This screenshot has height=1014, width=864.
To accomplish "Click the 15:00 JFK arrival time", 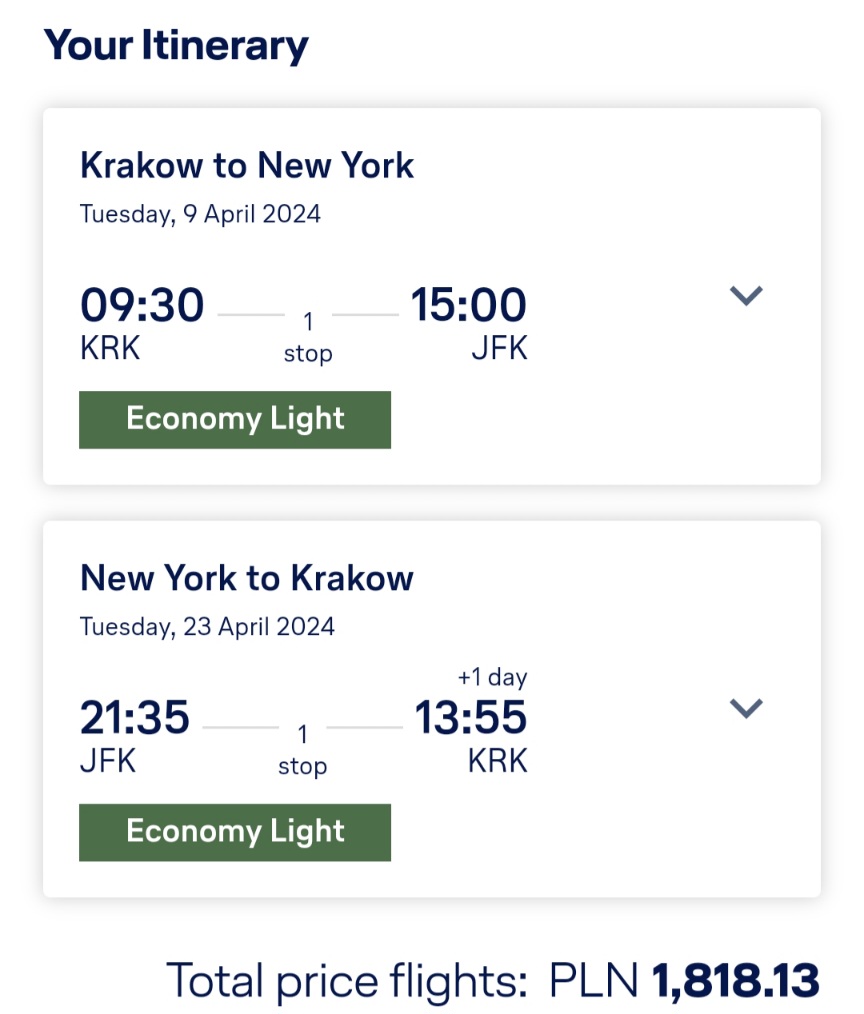I will pos(469,305).
